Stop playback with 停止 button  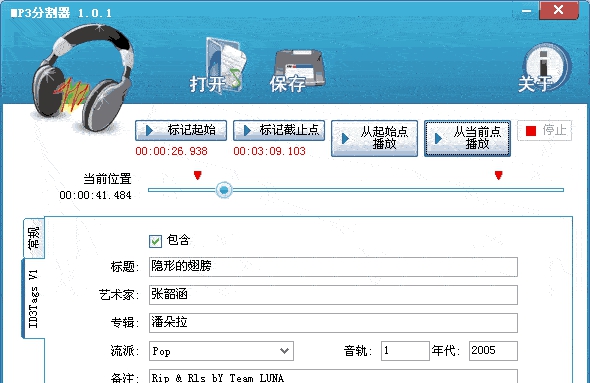tap(545, 131)
